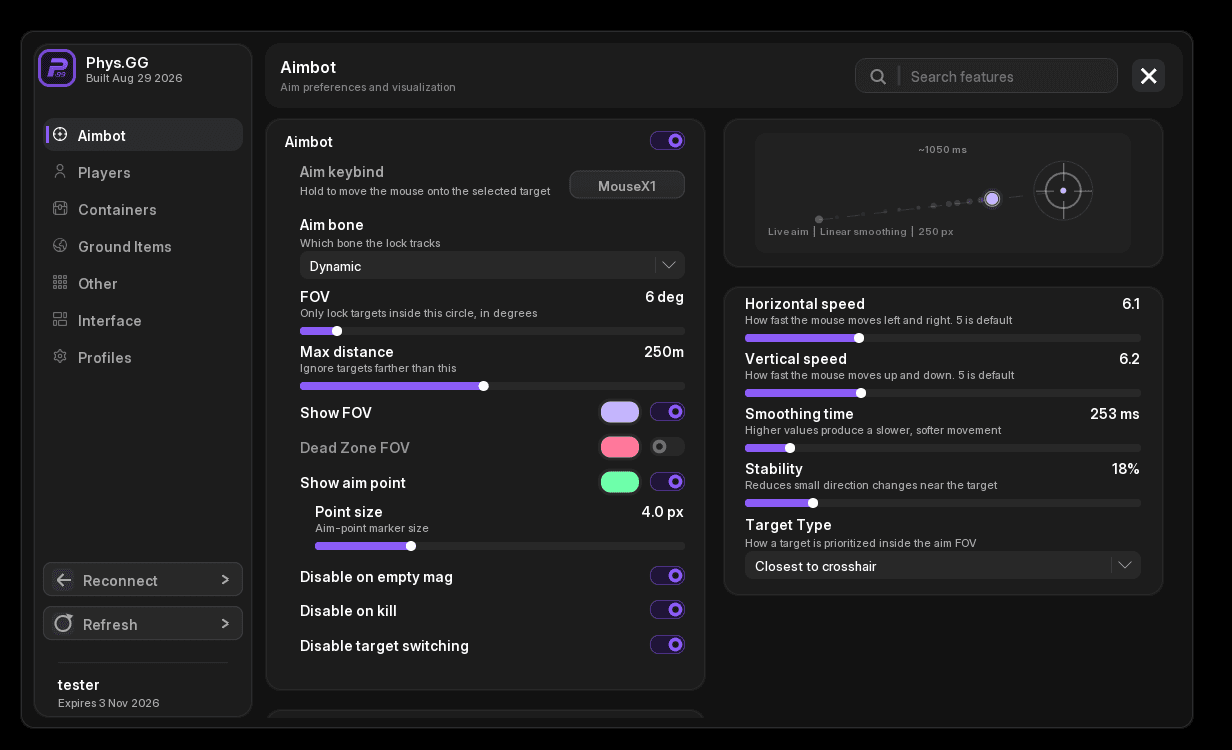The height and width of the screenshot is (750, 1232).
Task: Click the "Expires 3 Nov 2026" text
Action: coord(109,703)
